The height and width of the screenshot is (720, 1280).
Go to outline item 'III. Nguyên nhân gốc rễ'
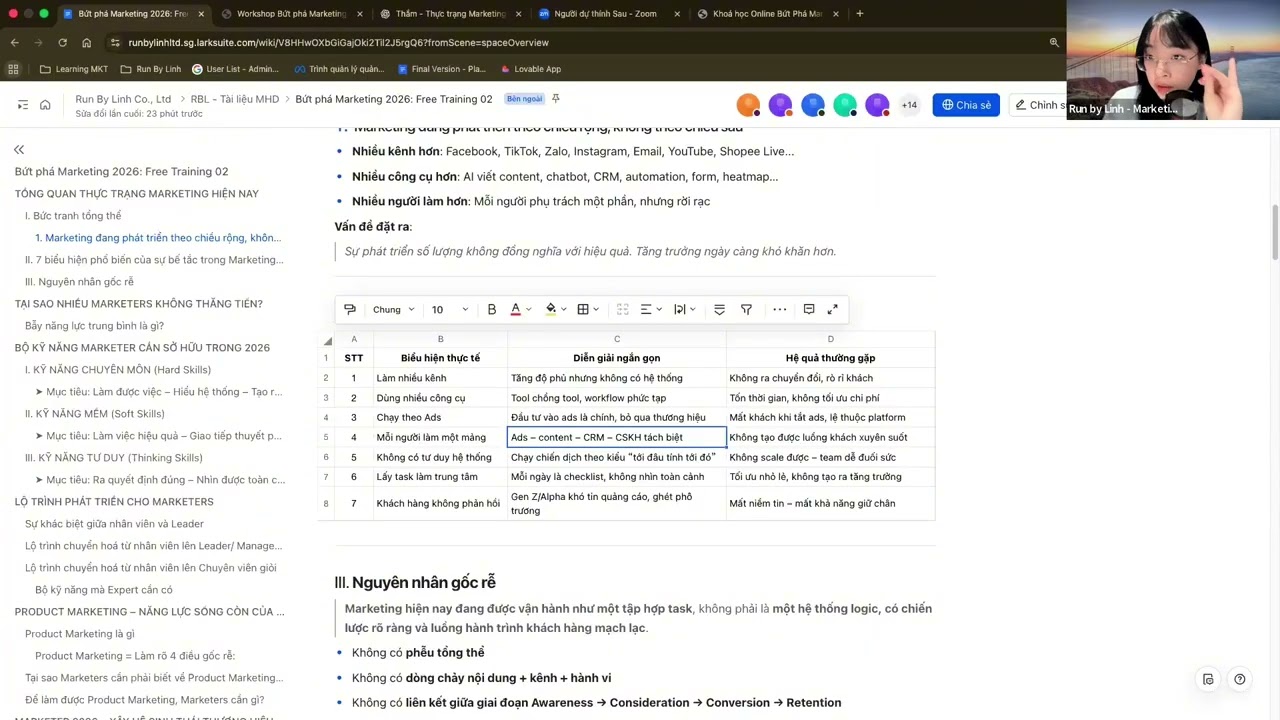[79, 282]
